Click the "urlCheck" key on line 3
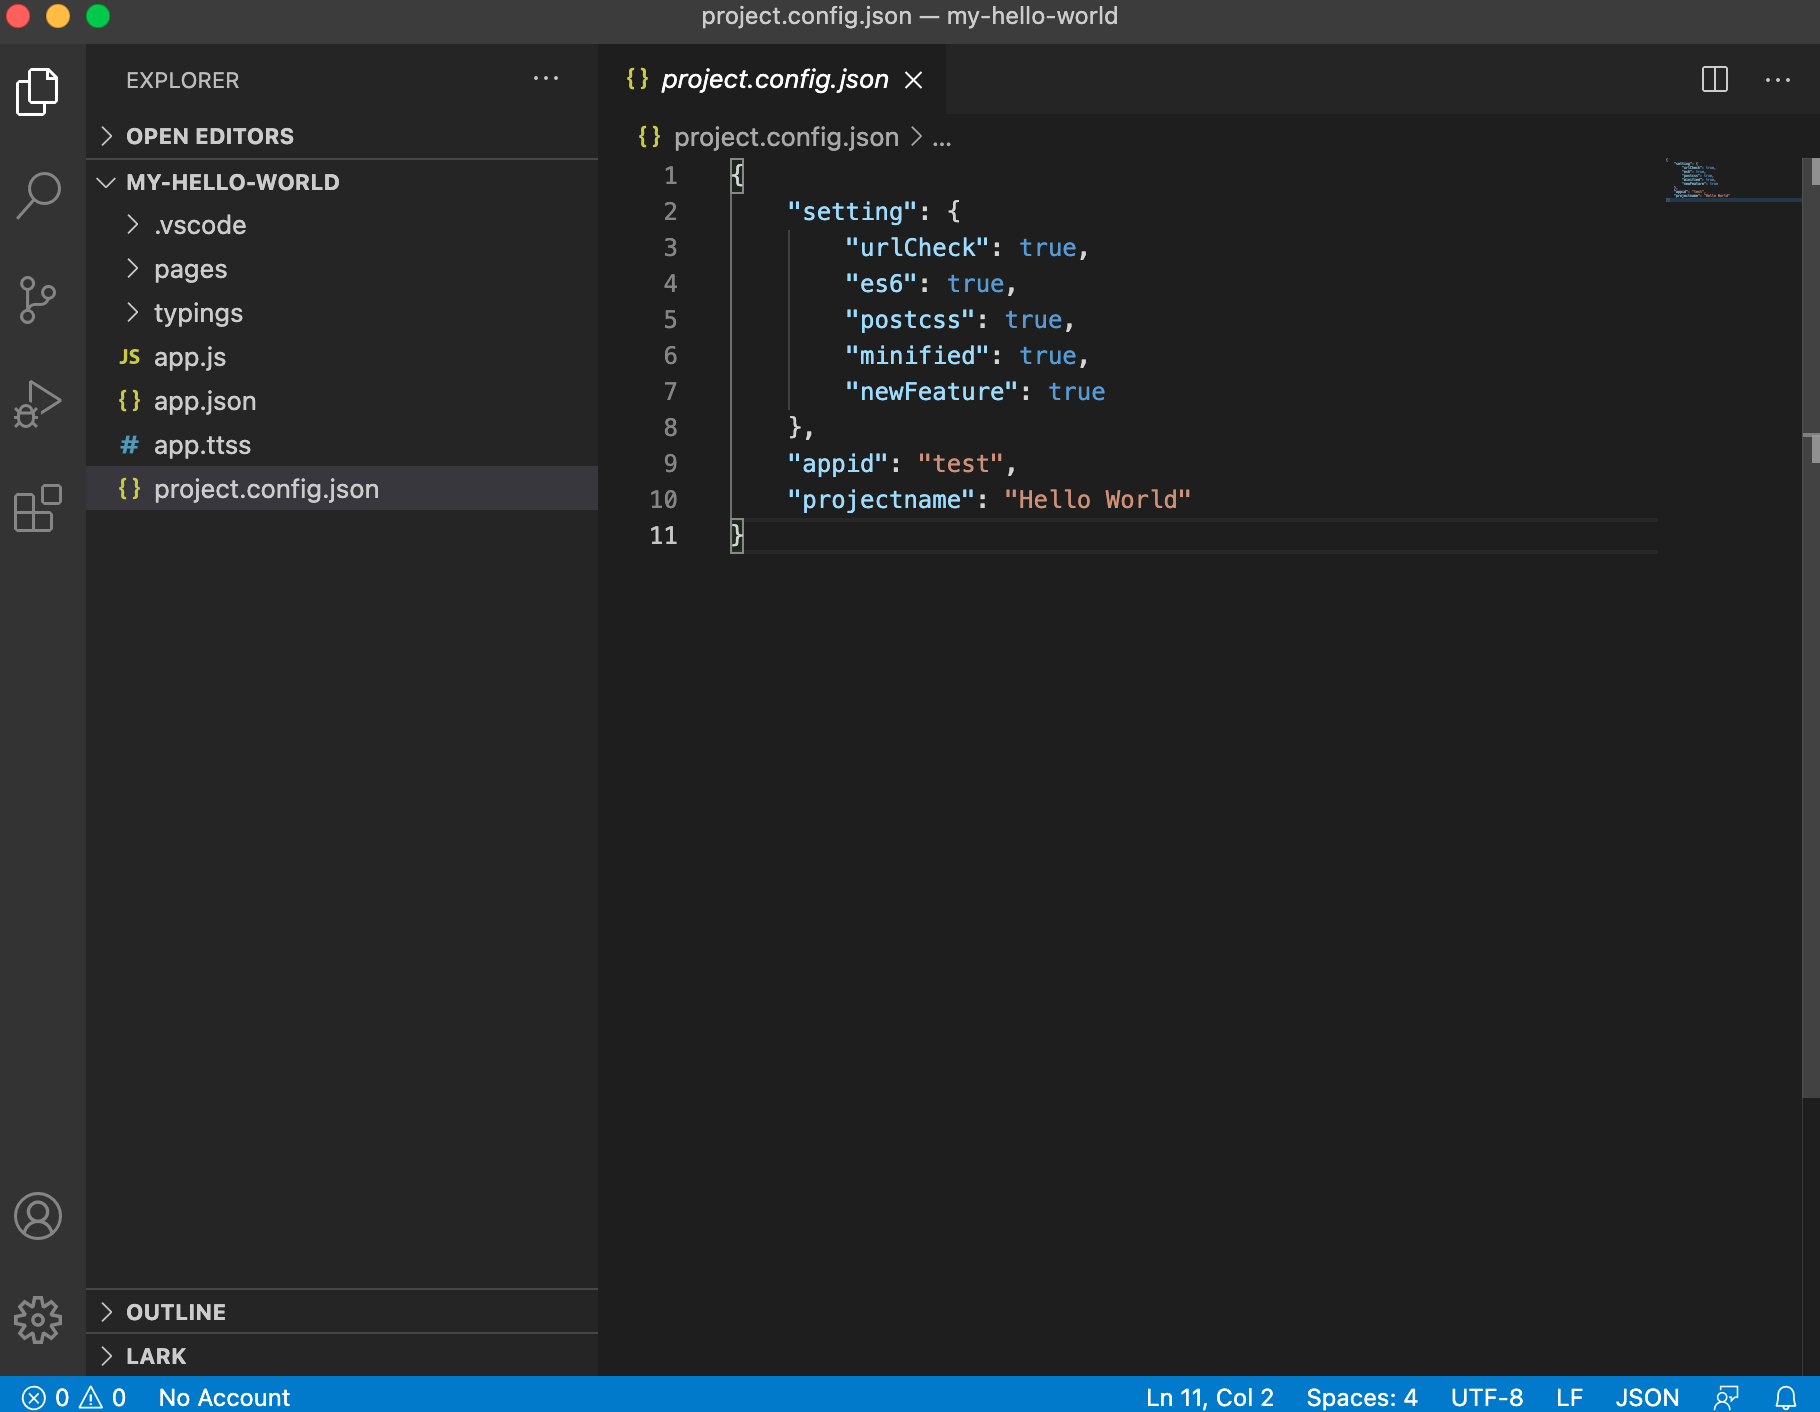The image size is (1820, 1412). click(x=917, y=247)
